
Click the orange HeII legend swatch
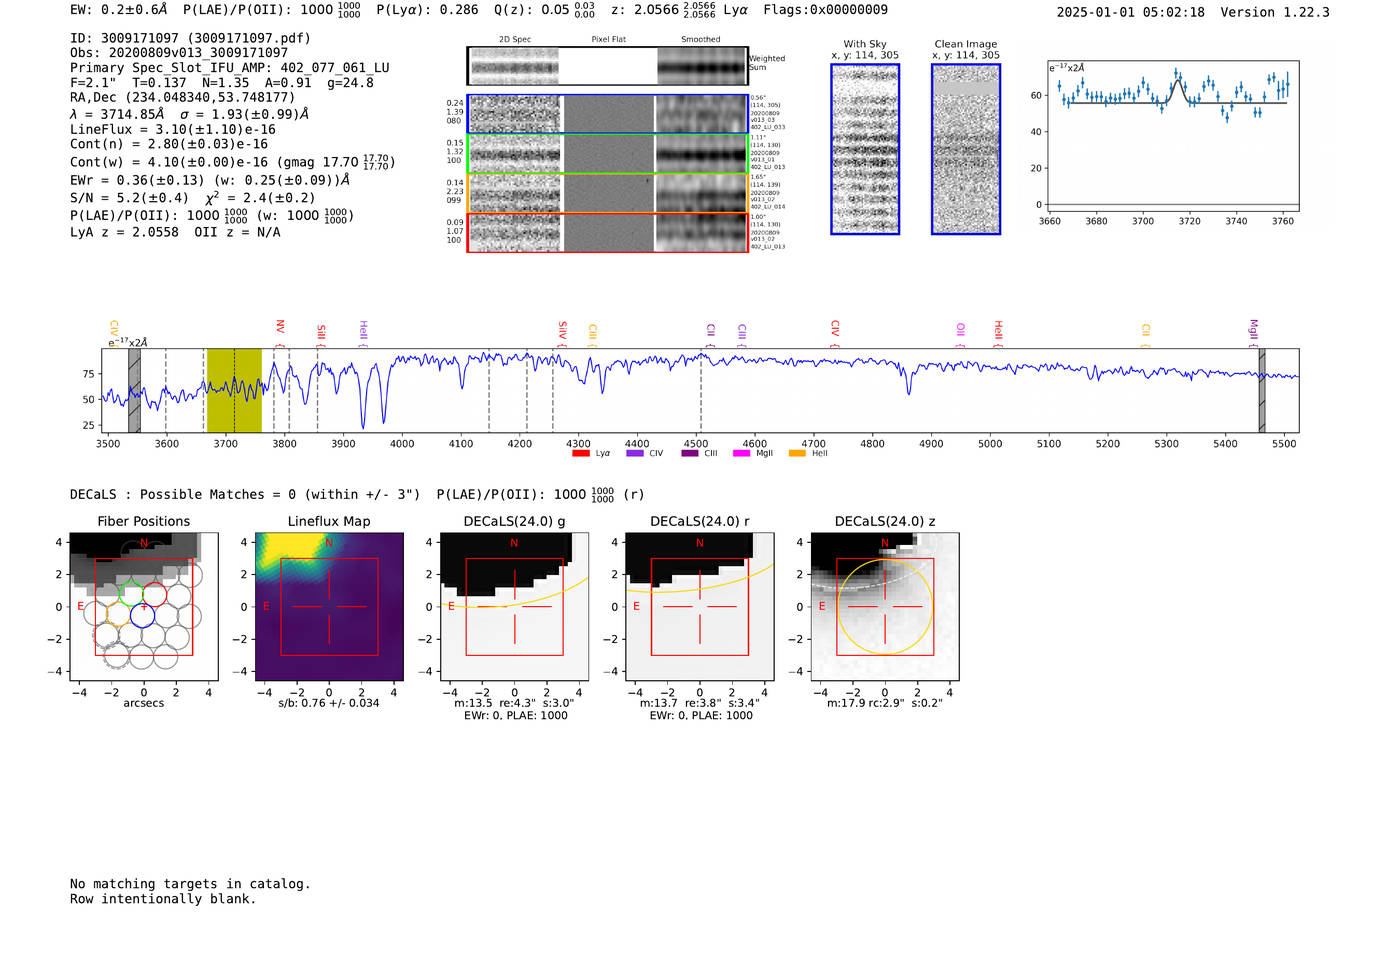[x=797, y=454]
